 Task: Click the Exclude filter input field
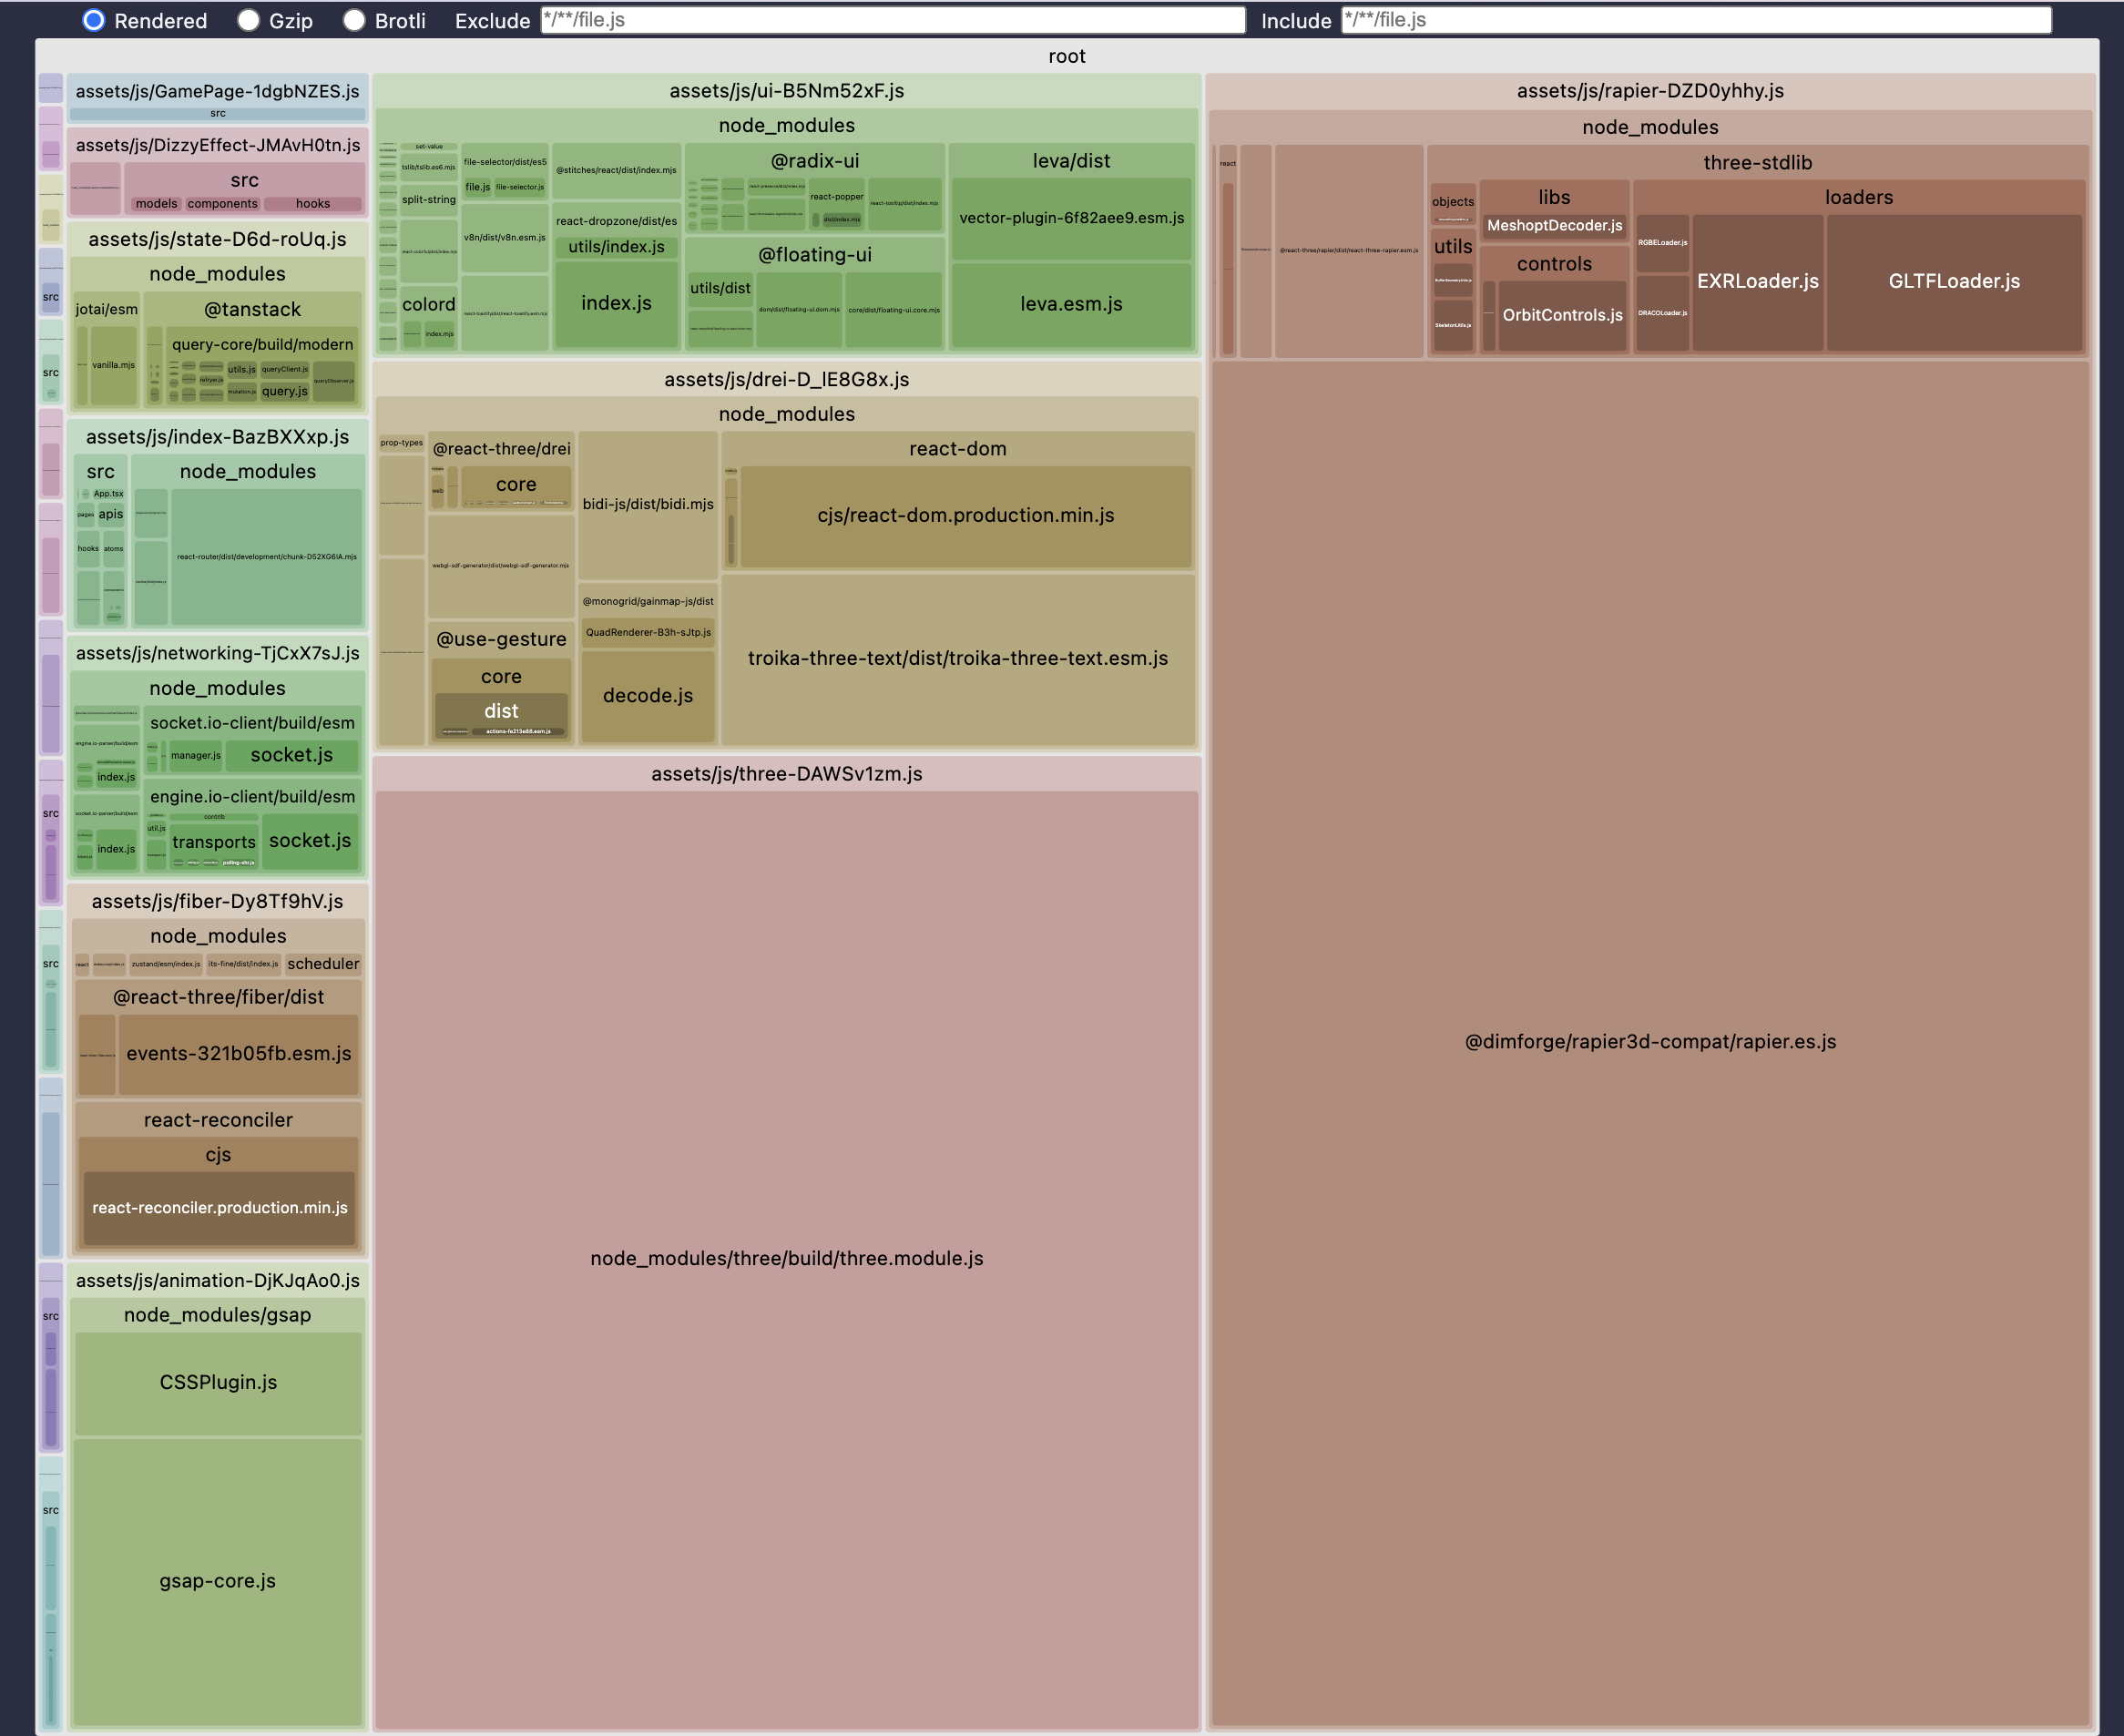click(x=892, y=20)
